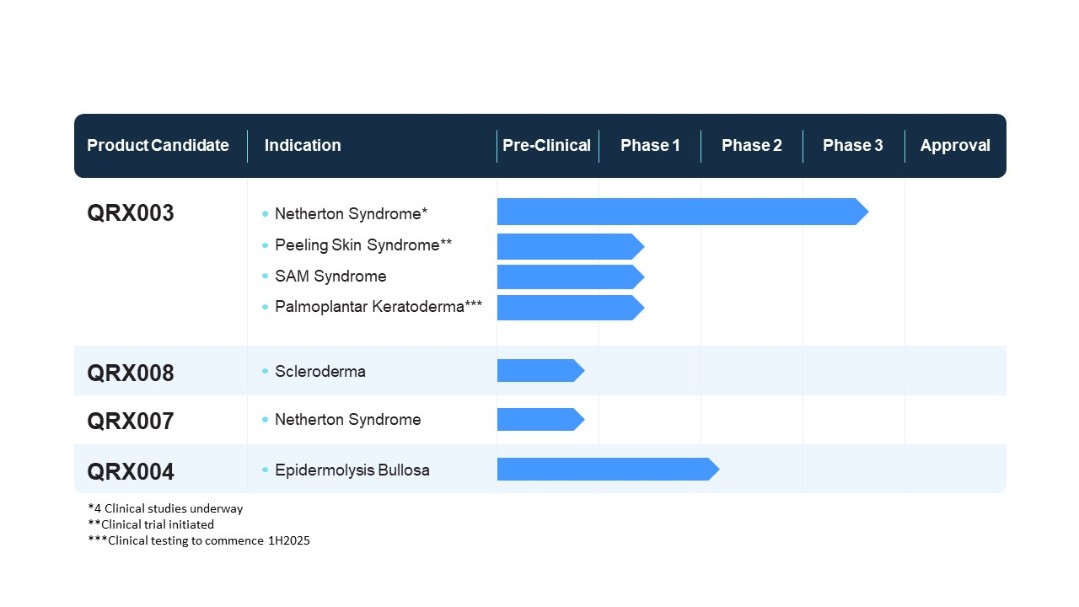Click the Scleroderma progress bar
The height and width of the screenshot is (607, 1079).
coord(540,371)
